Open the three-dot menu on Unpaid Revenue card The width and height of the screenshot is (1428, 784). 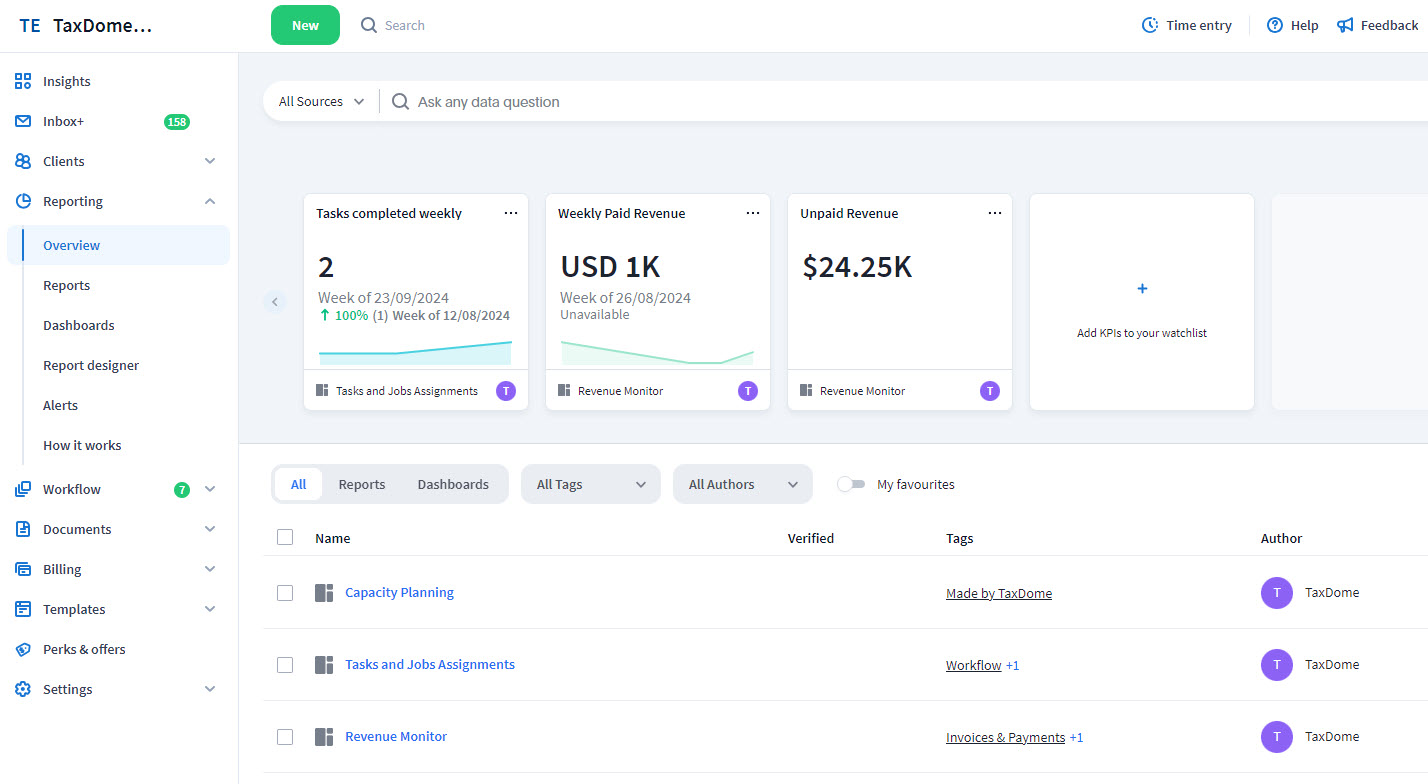994,213
